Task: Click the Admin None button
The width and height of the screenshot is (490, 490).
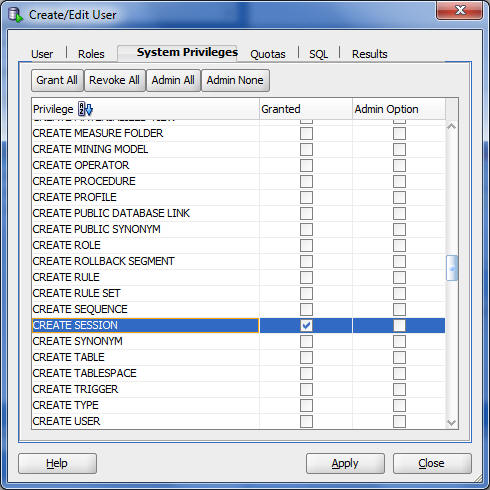Action: (x=235, y=80)
